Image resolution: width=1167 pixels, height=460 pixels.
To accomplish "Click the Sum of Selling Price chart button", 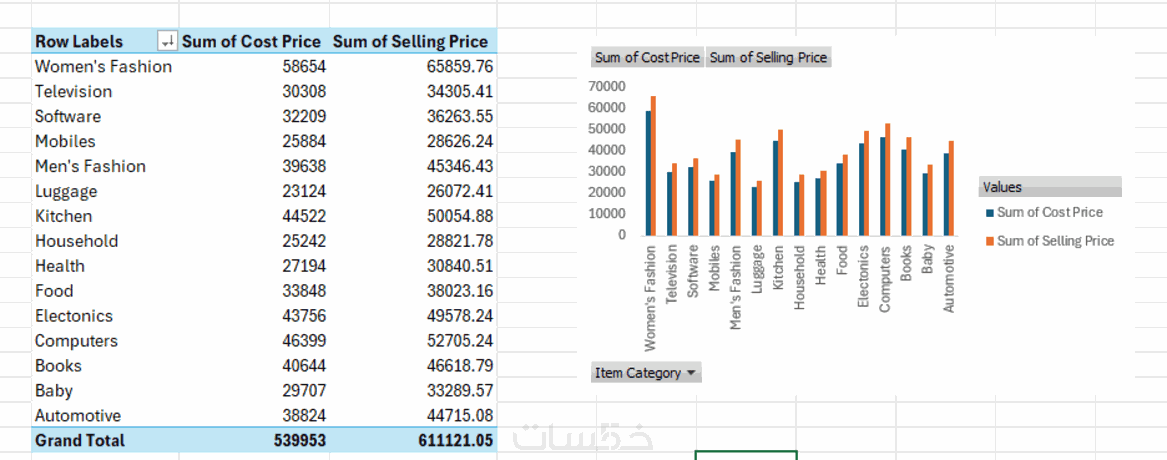I will coord(768,58).
